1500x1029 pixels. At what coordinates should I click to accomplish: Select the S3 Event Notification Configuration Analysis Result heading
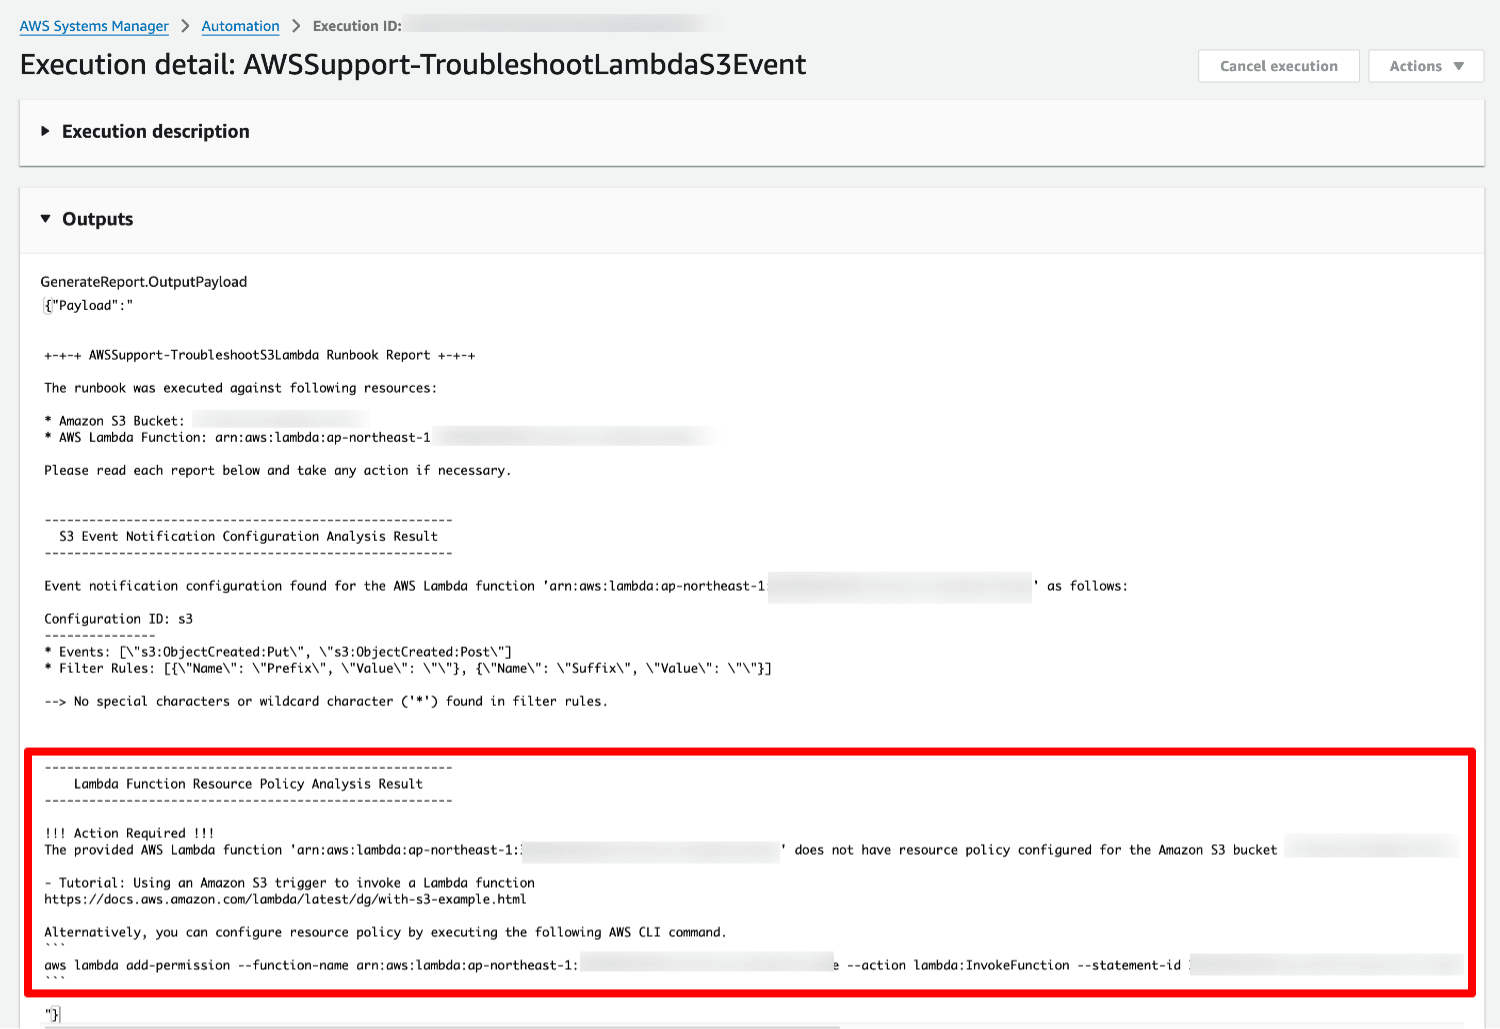coord(248,536)
